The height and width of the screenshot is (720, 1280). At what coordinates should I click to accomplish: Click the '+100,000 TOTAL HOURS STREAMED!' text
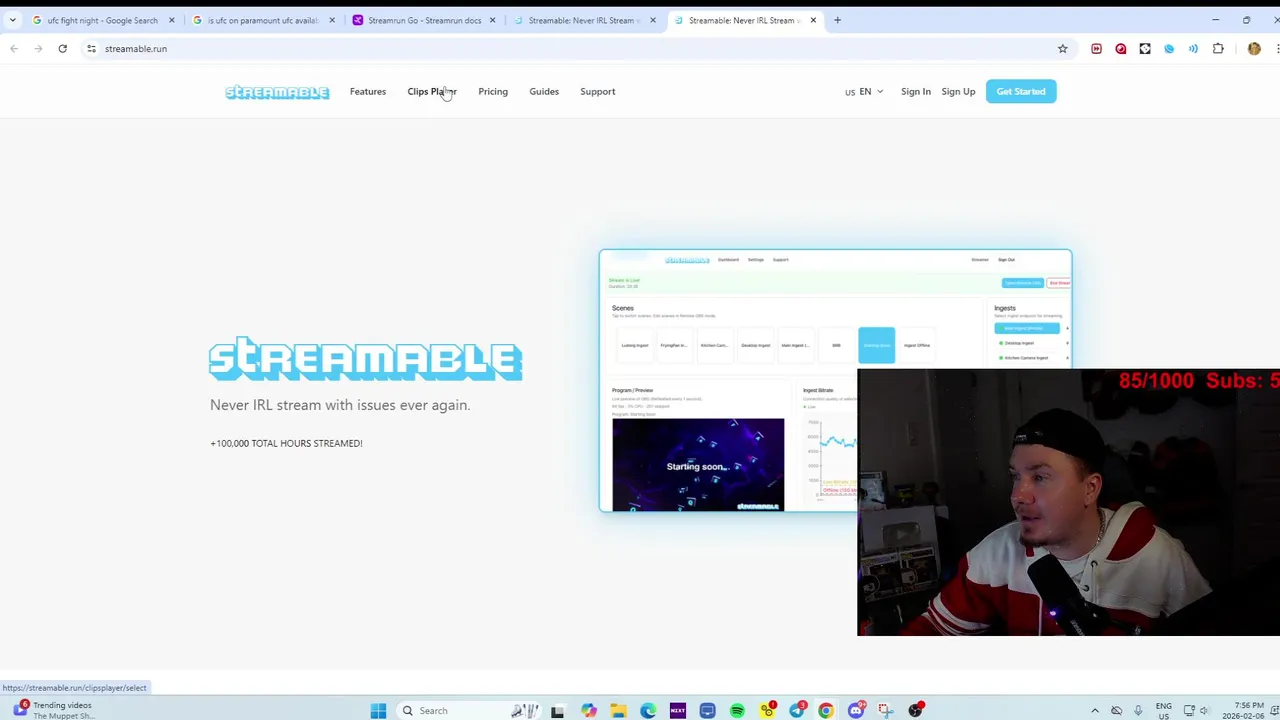[x=286, y=443]
